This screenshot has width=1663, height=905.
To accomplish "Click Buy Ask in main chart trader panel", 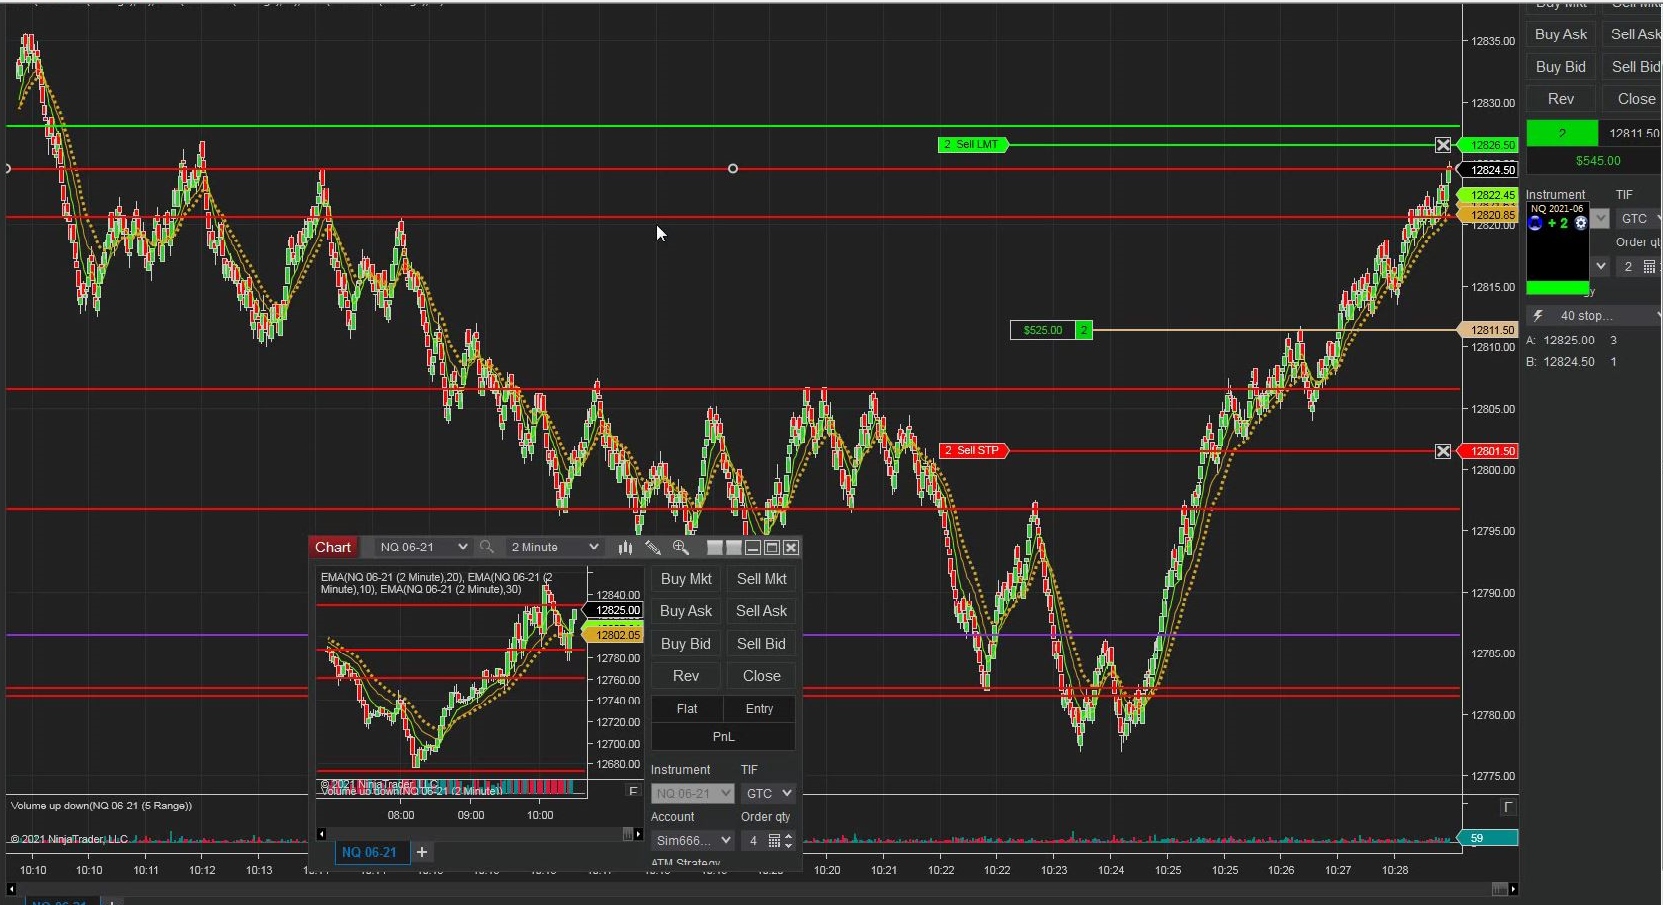I will pos(1561,34).
